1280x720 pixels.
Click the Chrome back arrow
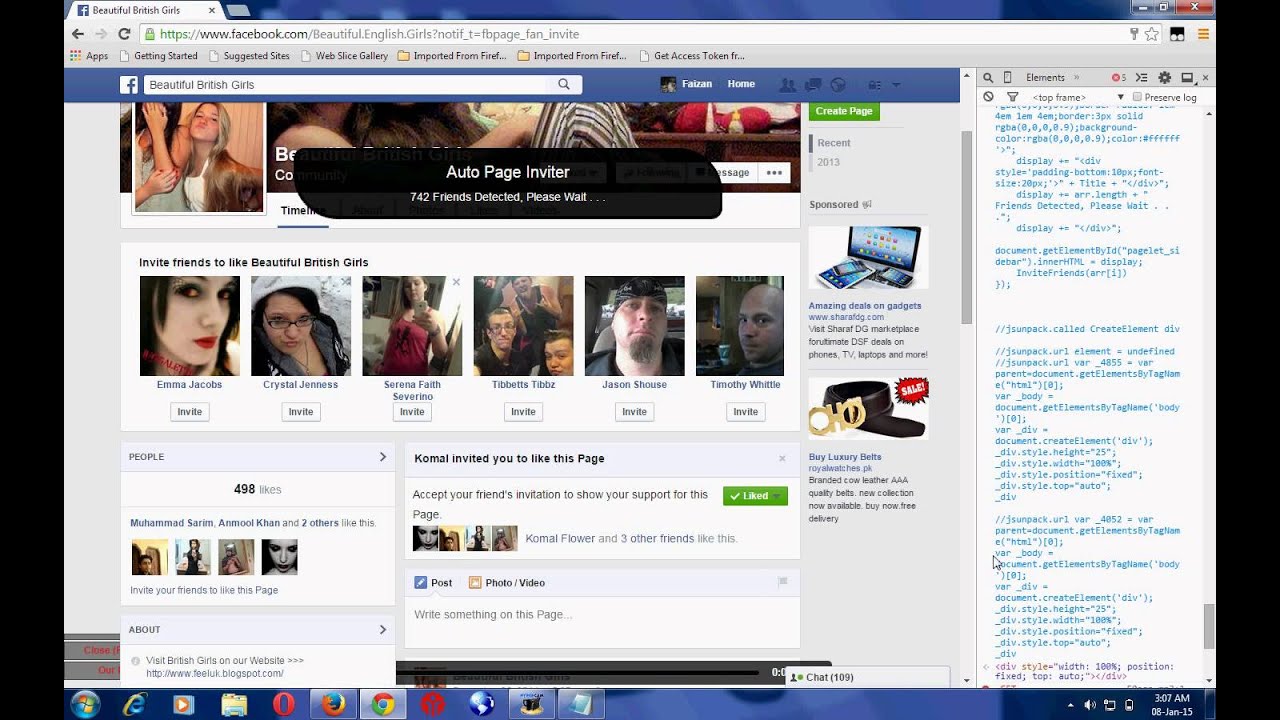(78, 34)
